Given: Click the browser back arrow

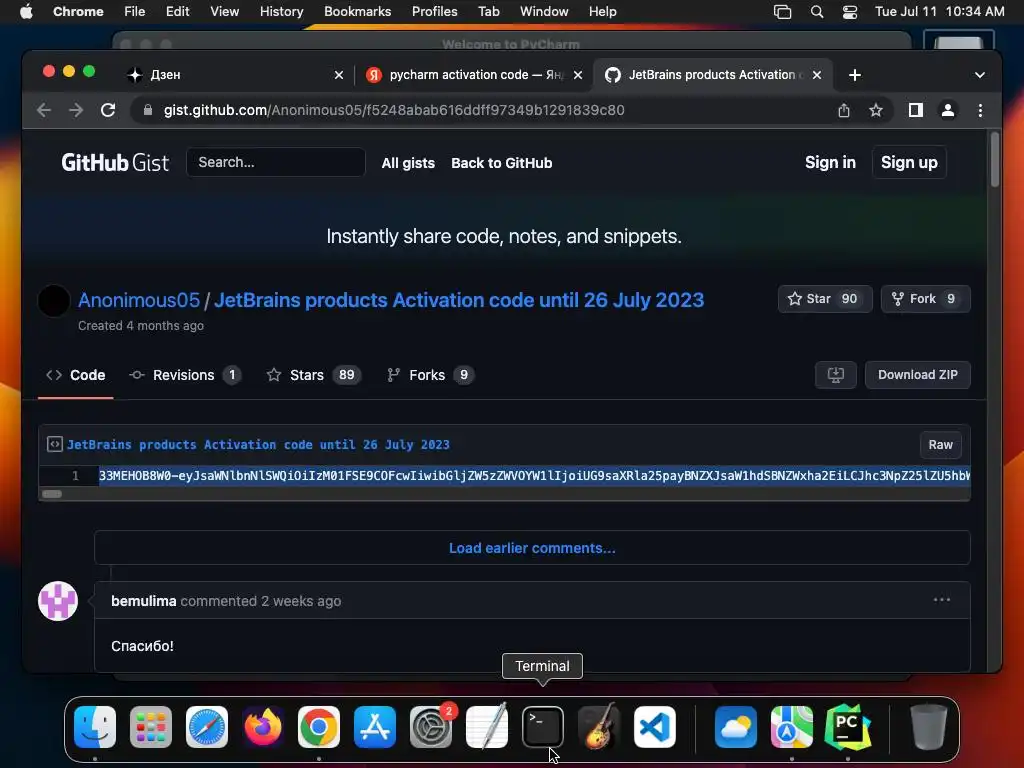Looking at the screenshot, I should coord(44,110).
